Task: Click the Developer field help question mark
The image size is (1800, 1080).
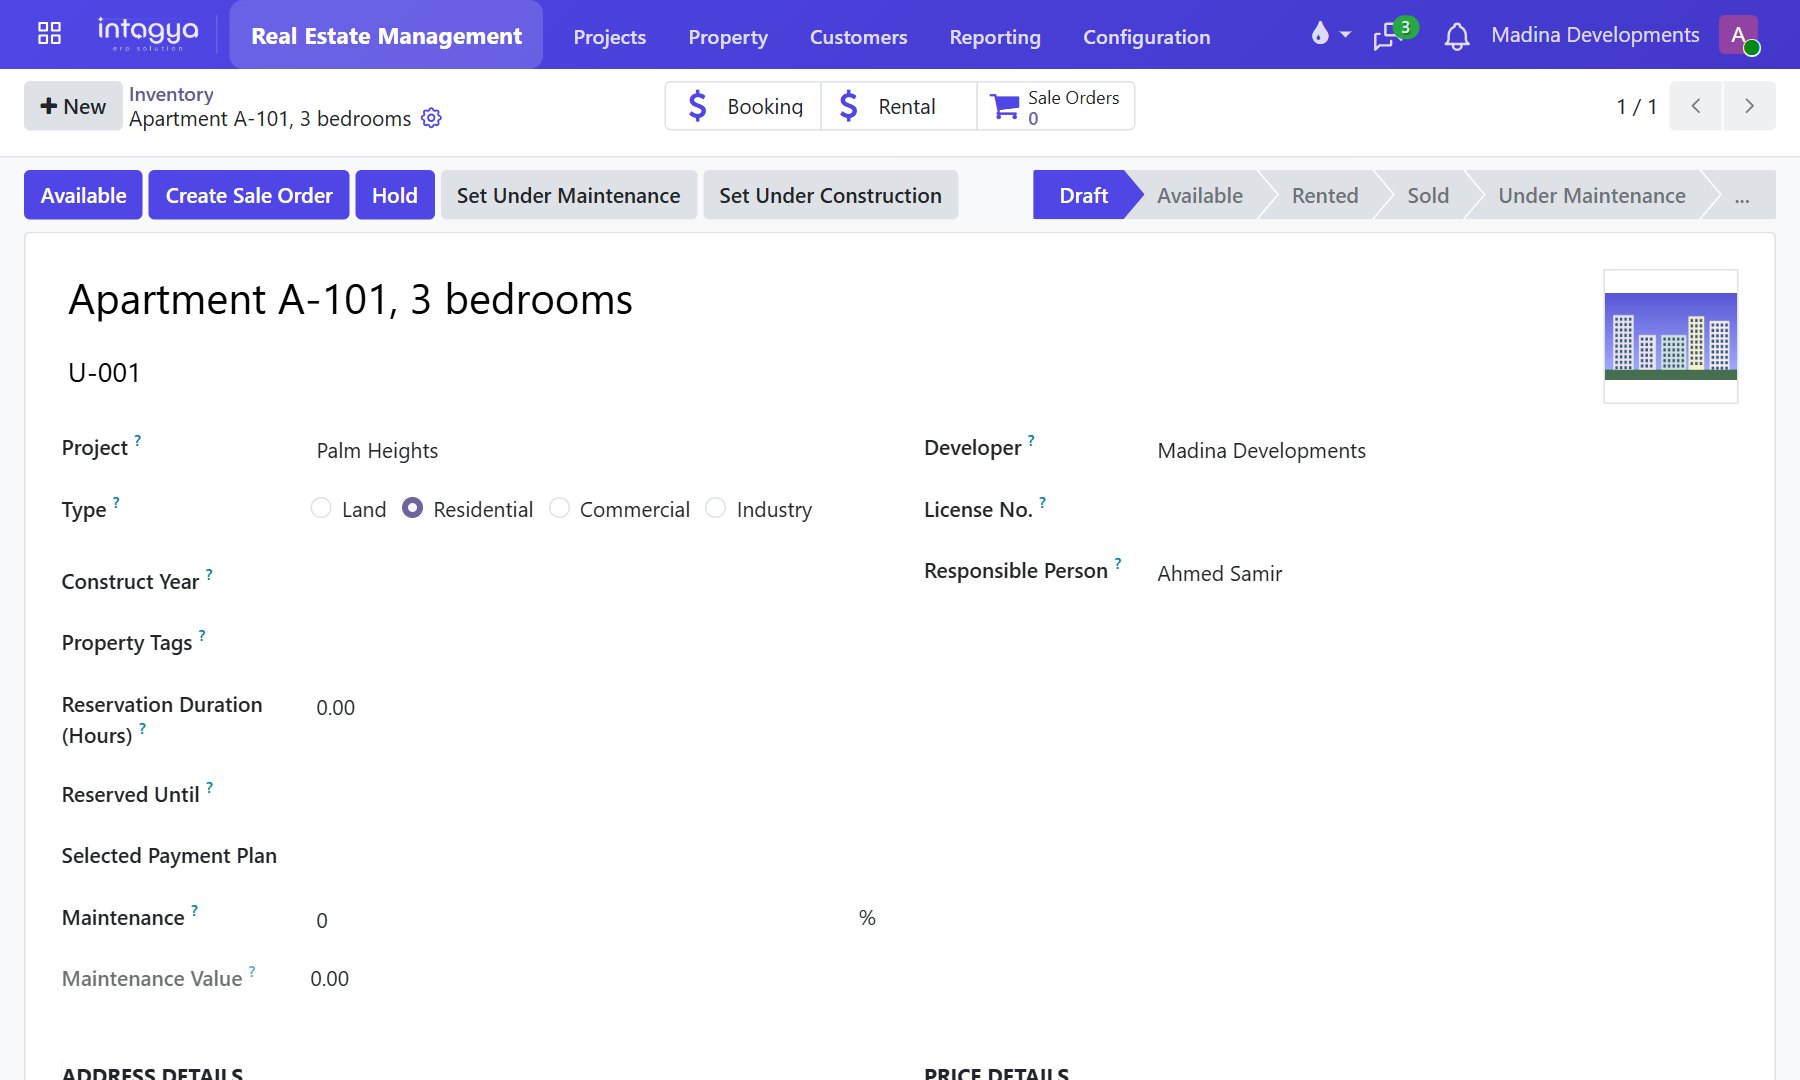Action: pyautogui.click(x=1031, y=440)
